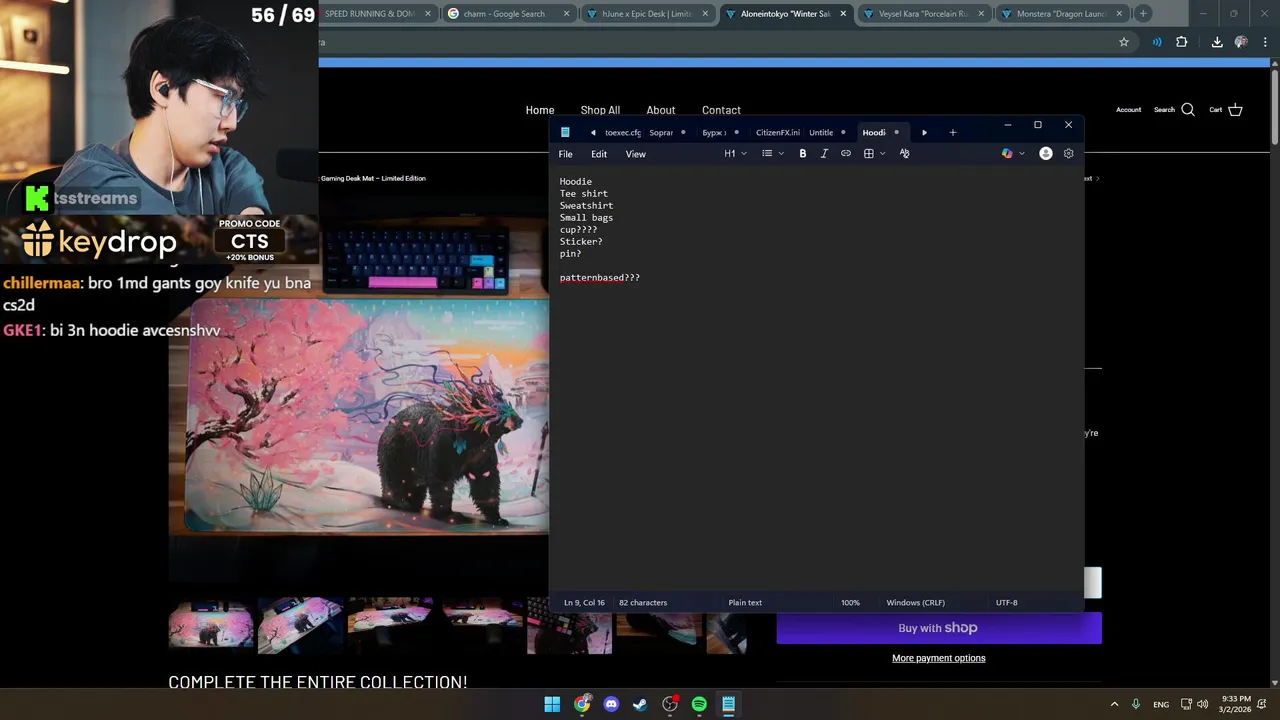Viewport: 1280px width, 720px height.
Task: Switch to the toexec.cfg Notepad tab
Action: (x=622, y=133)
